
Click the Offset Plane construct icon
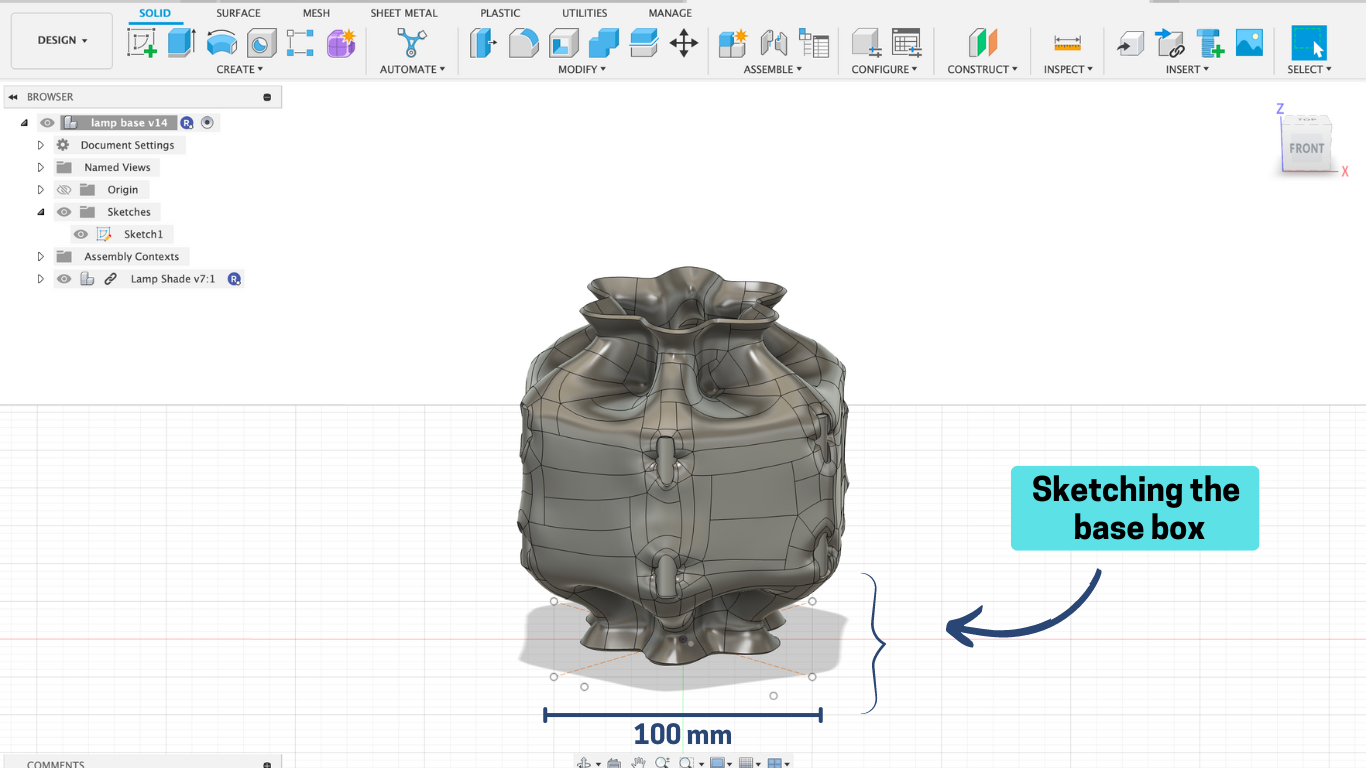coord(983,43)
